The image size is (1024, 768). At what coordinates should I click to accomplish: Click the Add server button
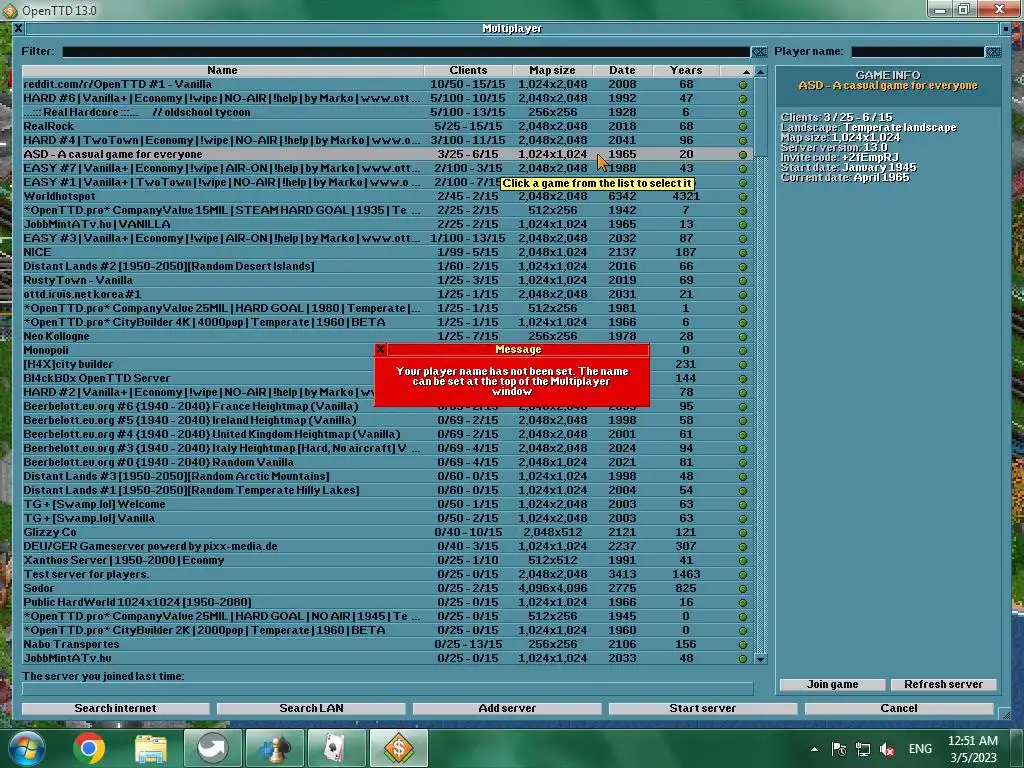(507, 709)
